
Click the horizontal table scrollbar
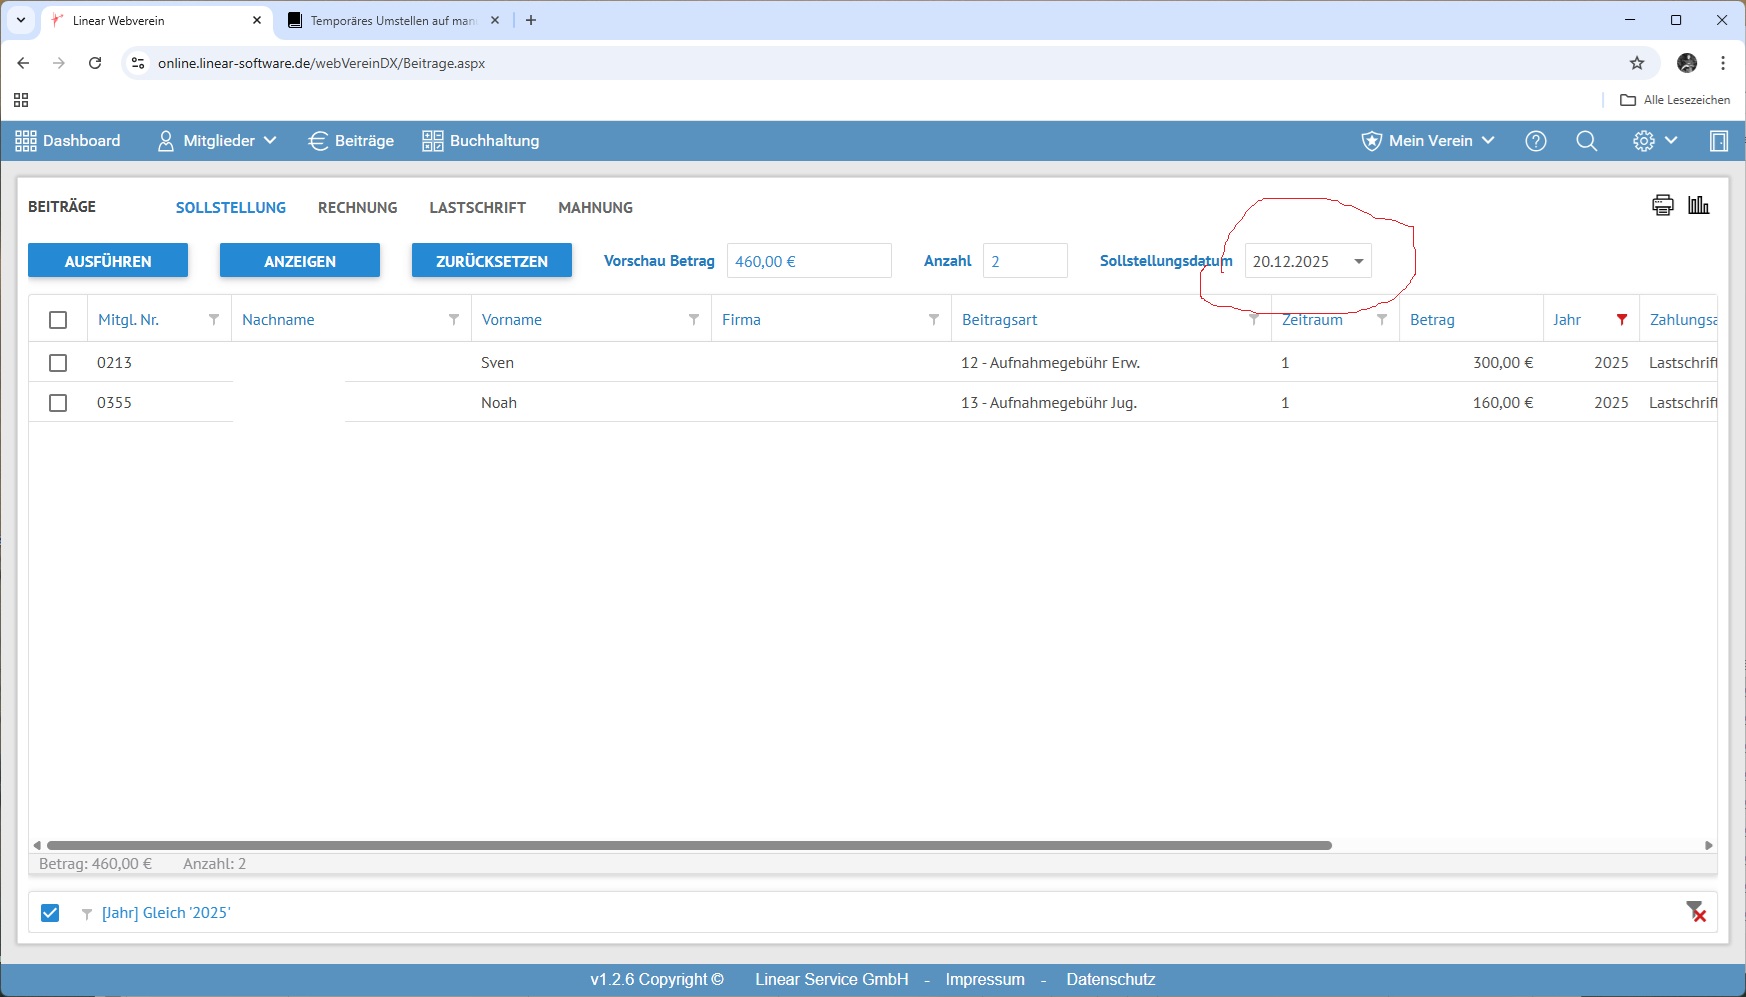(x=689, y=845)
